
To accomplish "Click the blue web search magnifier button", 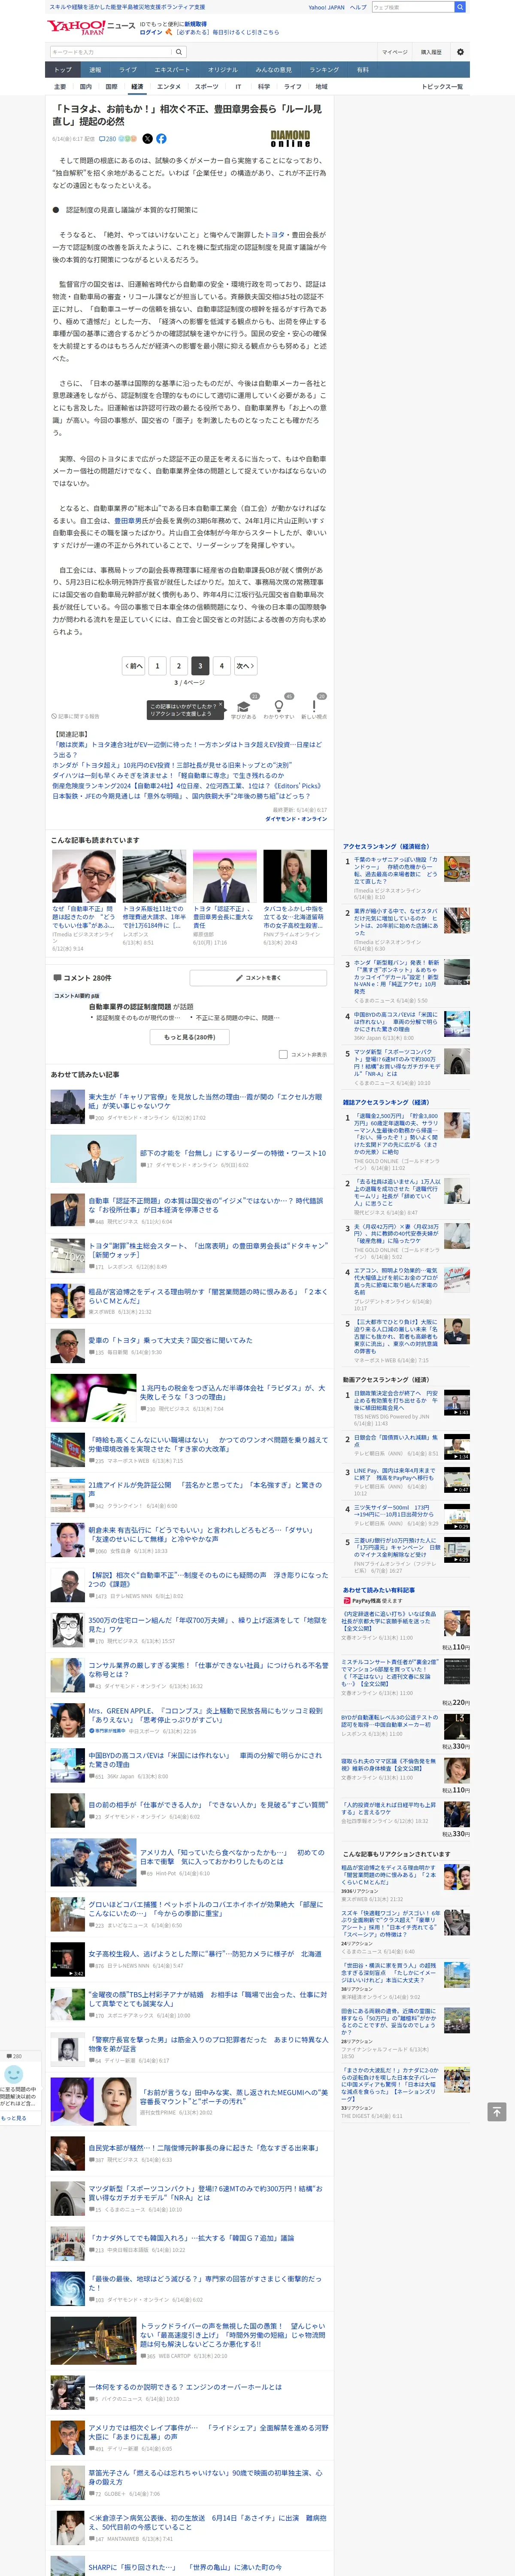I will tap(460, 7).
